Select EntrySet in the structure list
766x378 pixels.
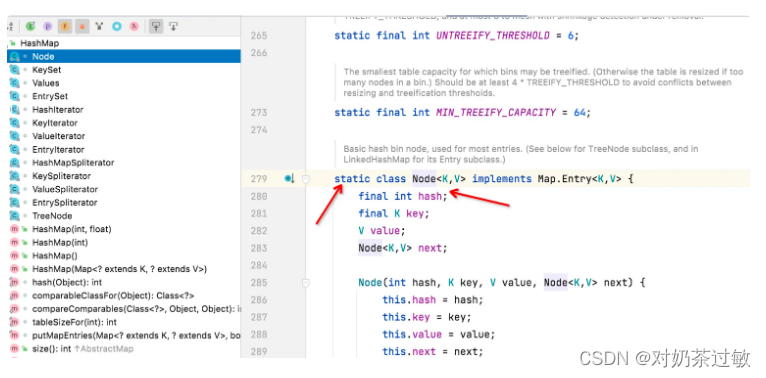[50, 96]
